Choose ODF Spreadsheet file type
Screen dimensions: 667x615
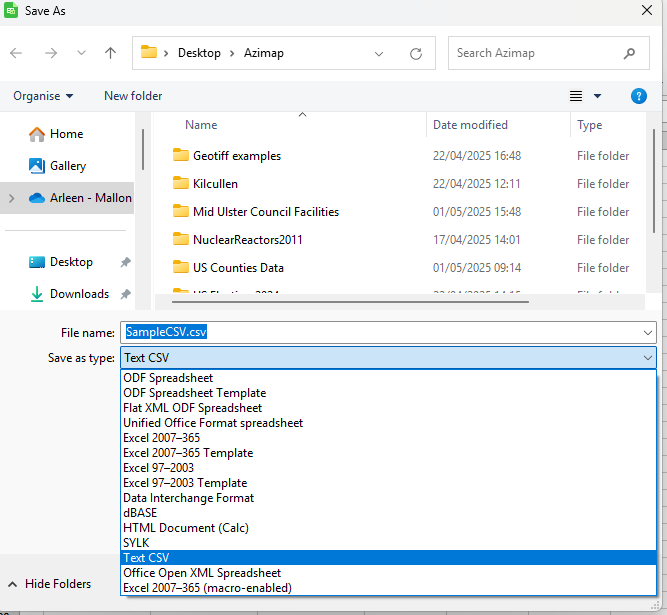[388, 378]
